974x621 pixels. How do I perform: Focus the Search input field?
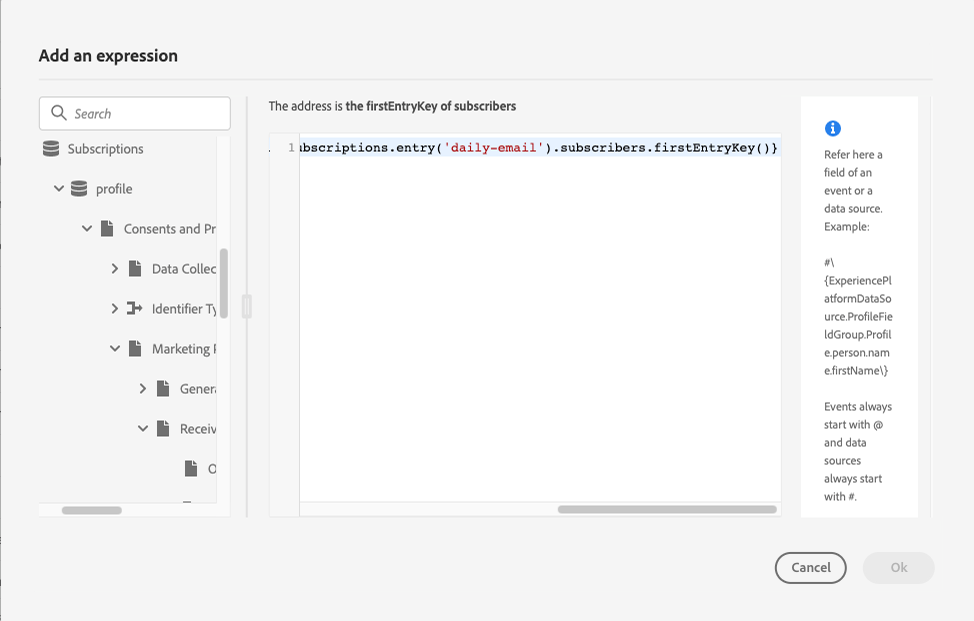(135, 113)
